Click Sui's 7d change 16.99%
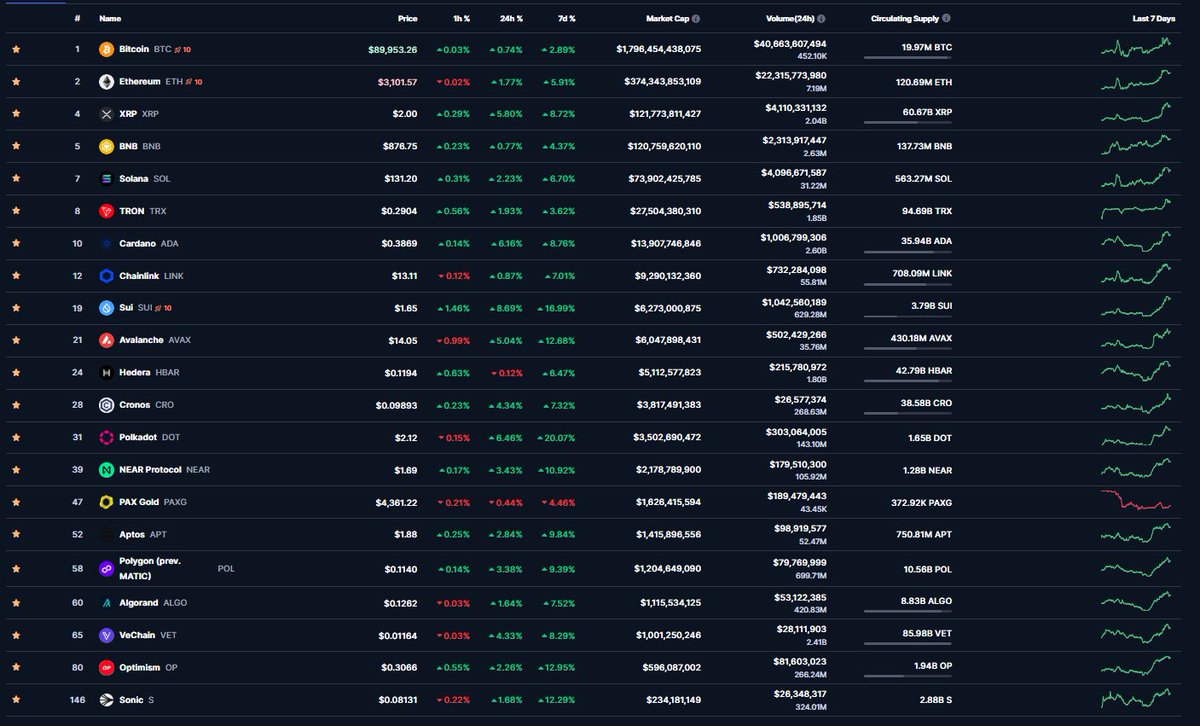 (556, 308)
